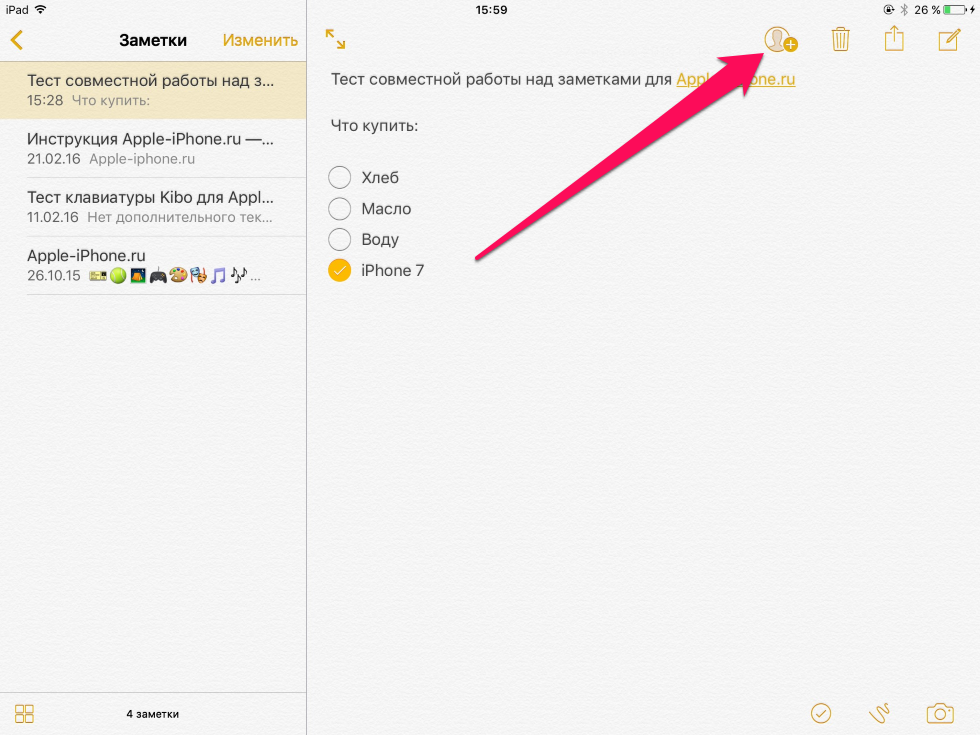Check off the Хлеб item
Screen dimensions: 980x735
340,178
